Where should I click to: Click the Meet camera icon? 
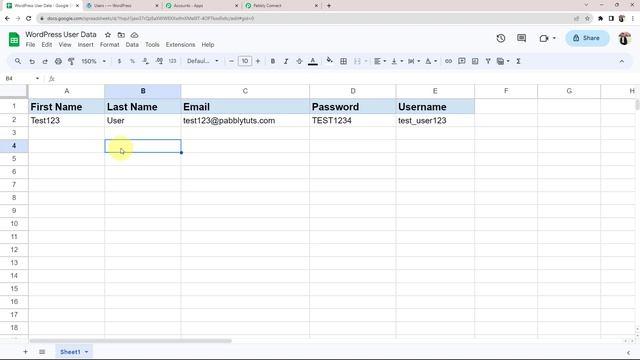[x=544, y=38]
